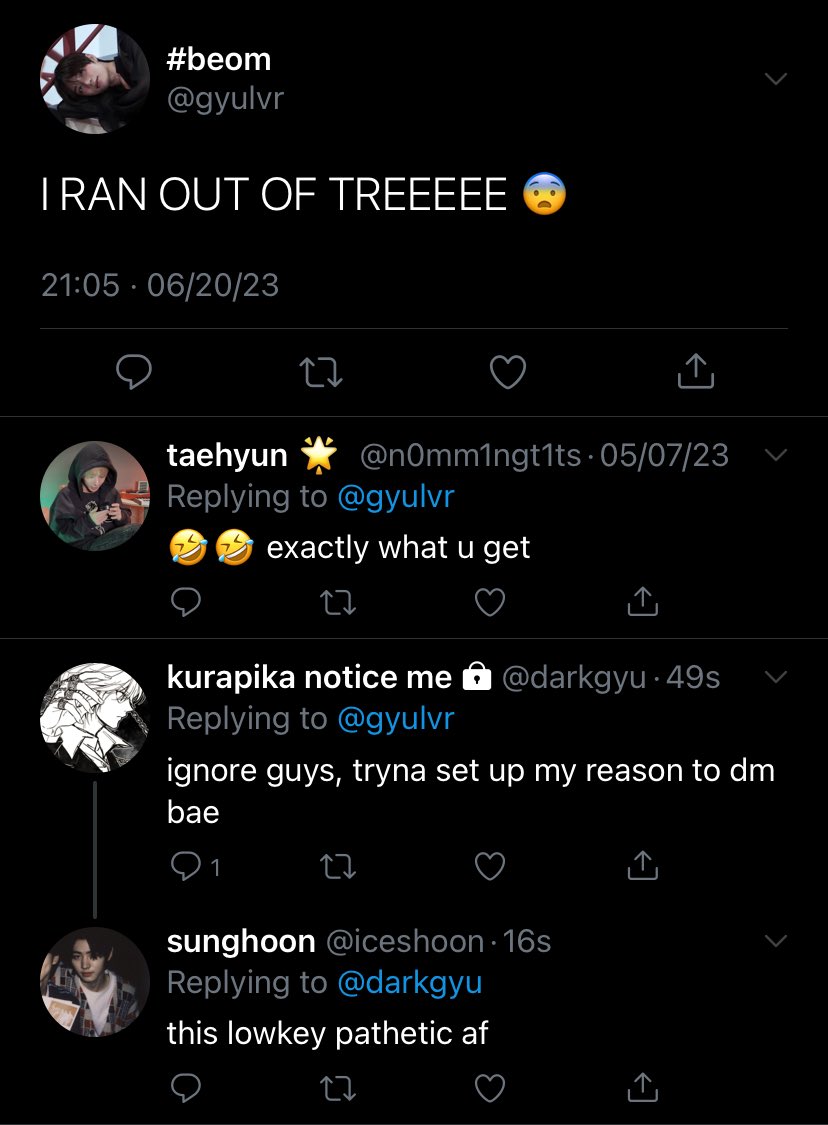Reply to the main #beom tweet
The height and width of the screenshot is (1125, 828).
pyautogui.click(x=134, y=372)
